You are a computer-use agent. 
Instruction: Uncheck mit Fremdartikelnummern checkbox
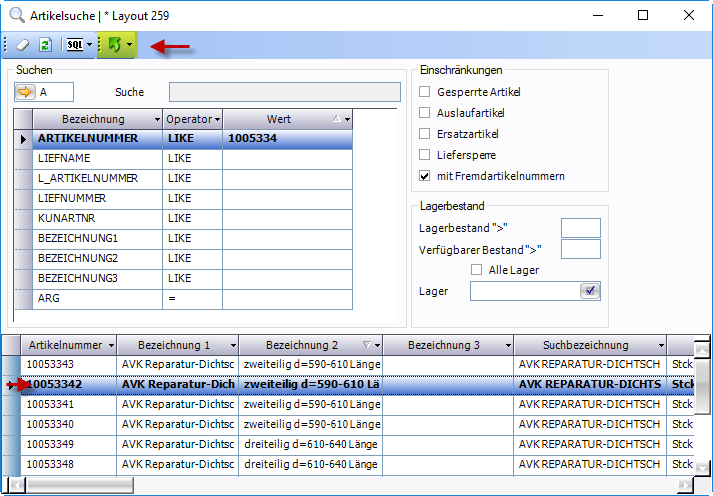click(x=425, y=176)
